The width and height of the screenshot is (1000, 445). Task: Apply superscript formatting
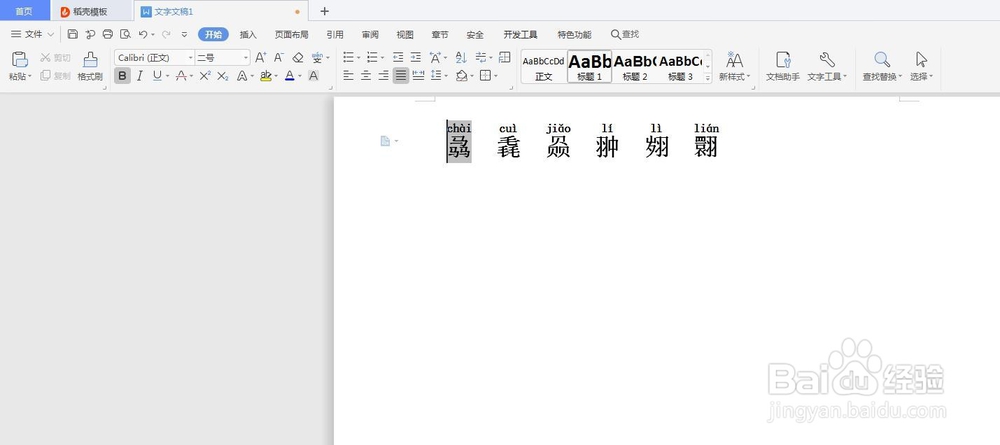point(205,76)
